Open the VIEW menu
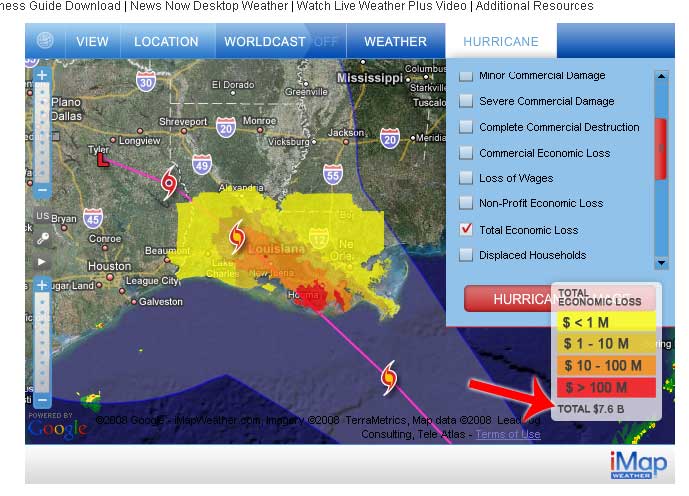 (x=92, y=42)
